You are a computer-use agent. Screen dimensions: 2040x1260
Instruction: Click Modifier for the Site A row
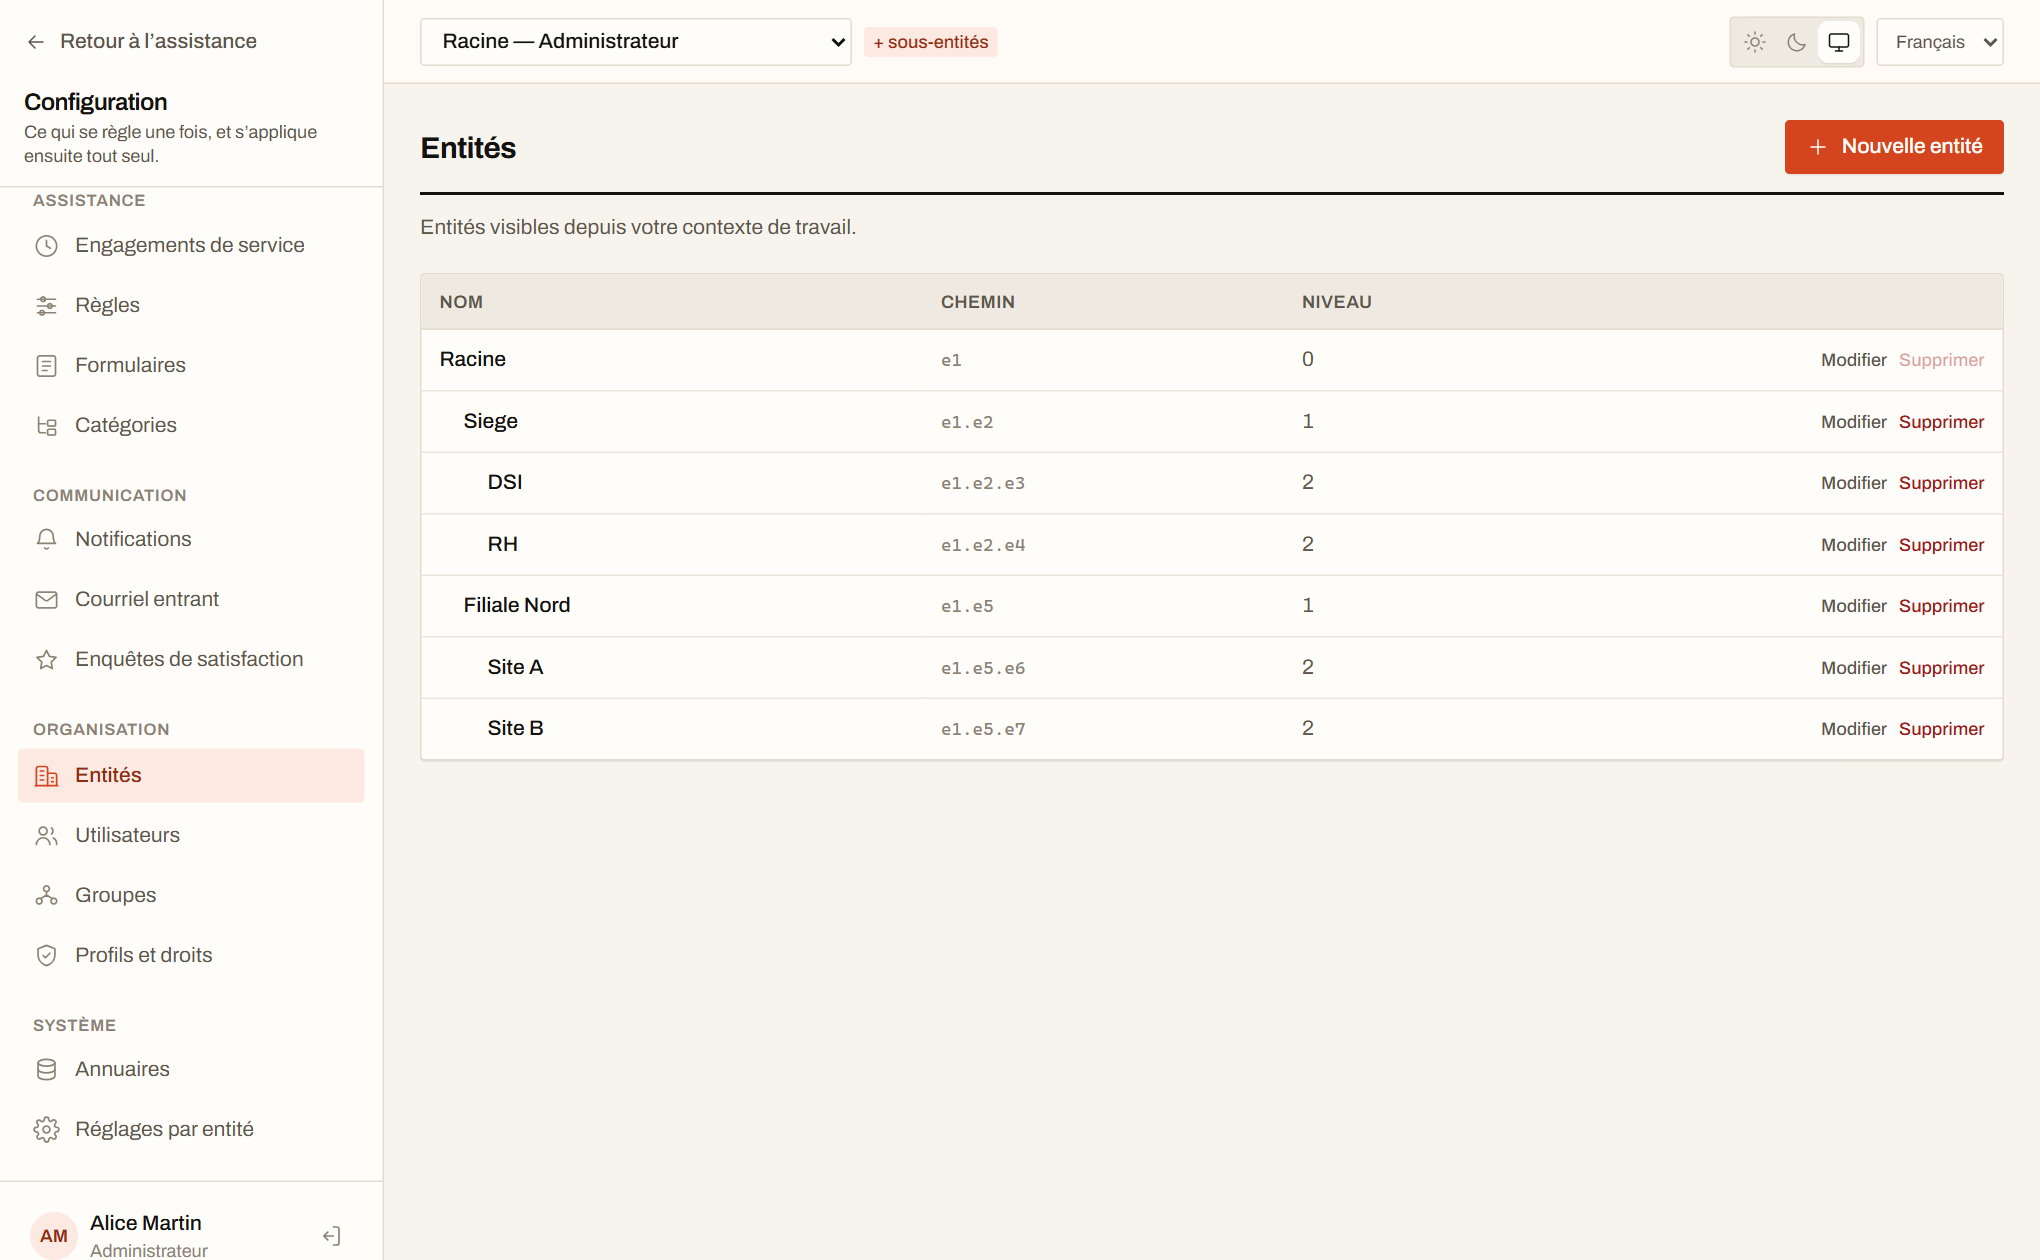pos(1853,668)
